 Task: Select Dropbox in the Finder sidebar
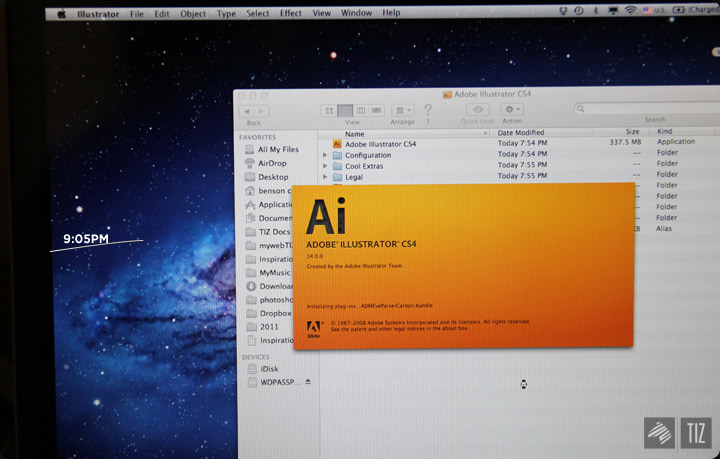pyautogui.click(x=274, y=313)
